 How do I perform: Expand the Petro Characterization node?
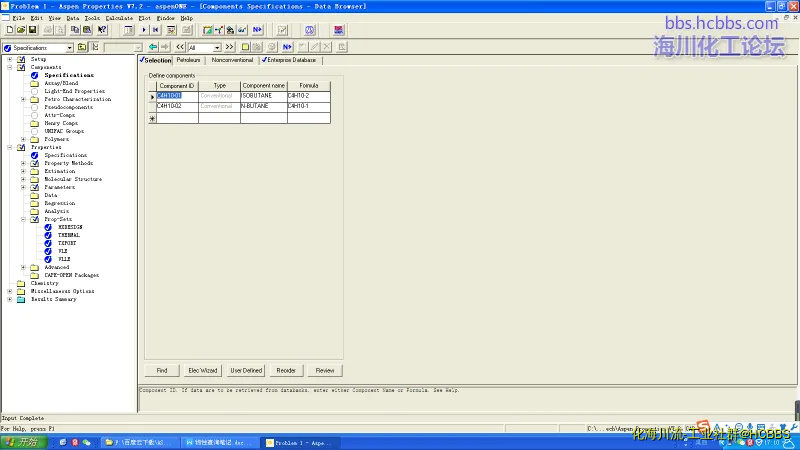(23, 99)
